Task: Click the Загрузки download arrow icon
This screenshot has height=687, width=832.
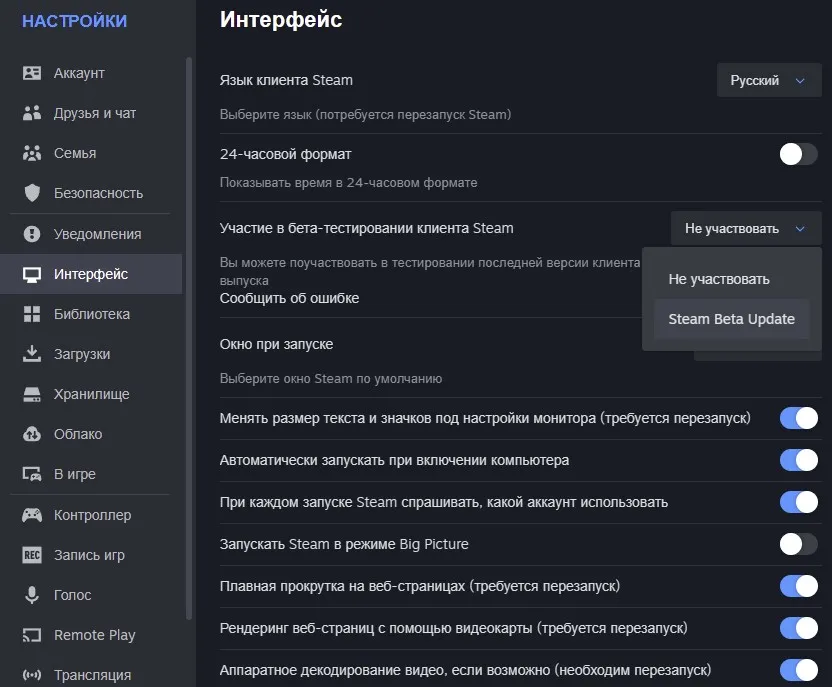Action: (32, 354)
